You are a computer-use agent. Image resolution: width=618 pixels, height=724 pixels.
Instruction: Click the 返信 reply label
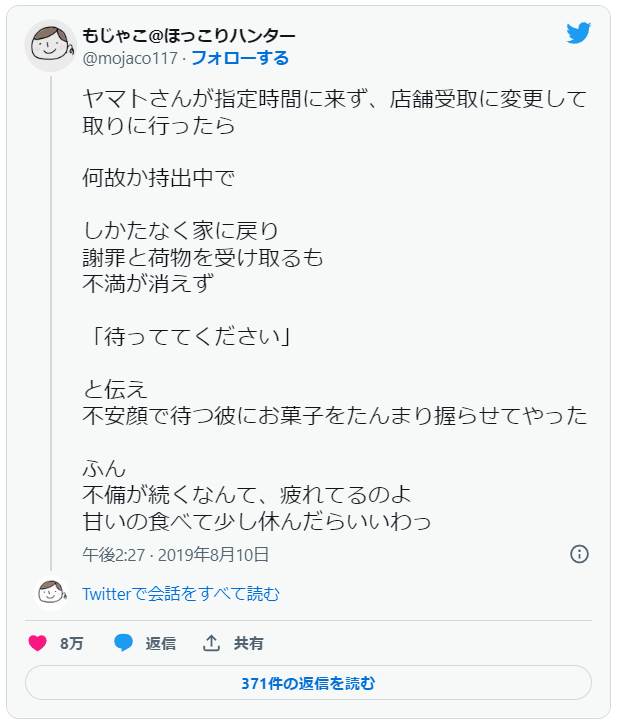pos(161,643)
